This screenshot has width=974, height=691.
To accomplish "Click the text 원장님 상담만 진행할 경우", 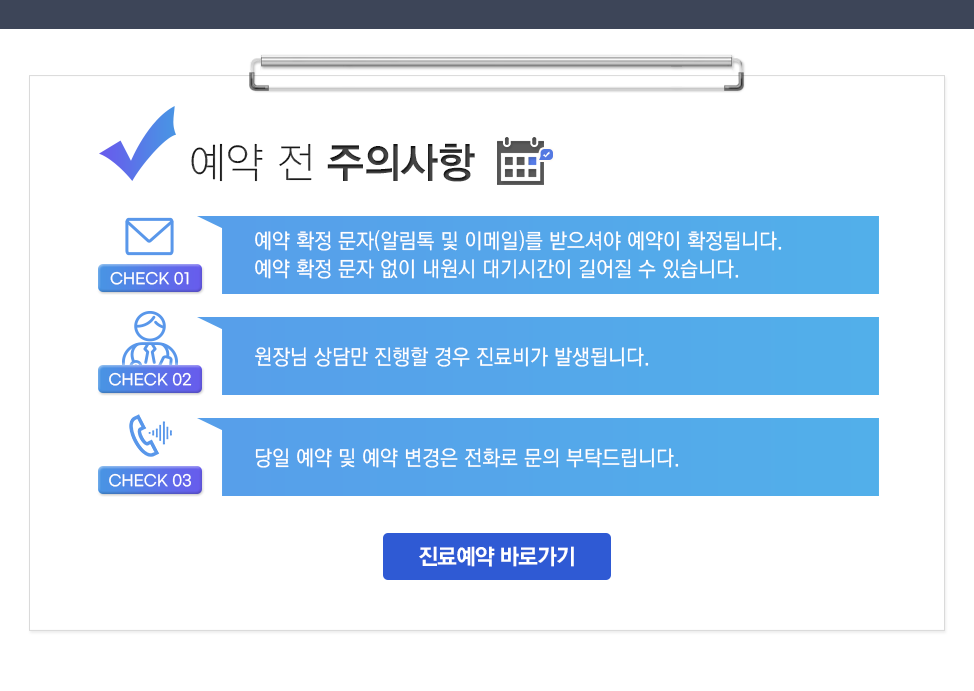I will [362, 356].
